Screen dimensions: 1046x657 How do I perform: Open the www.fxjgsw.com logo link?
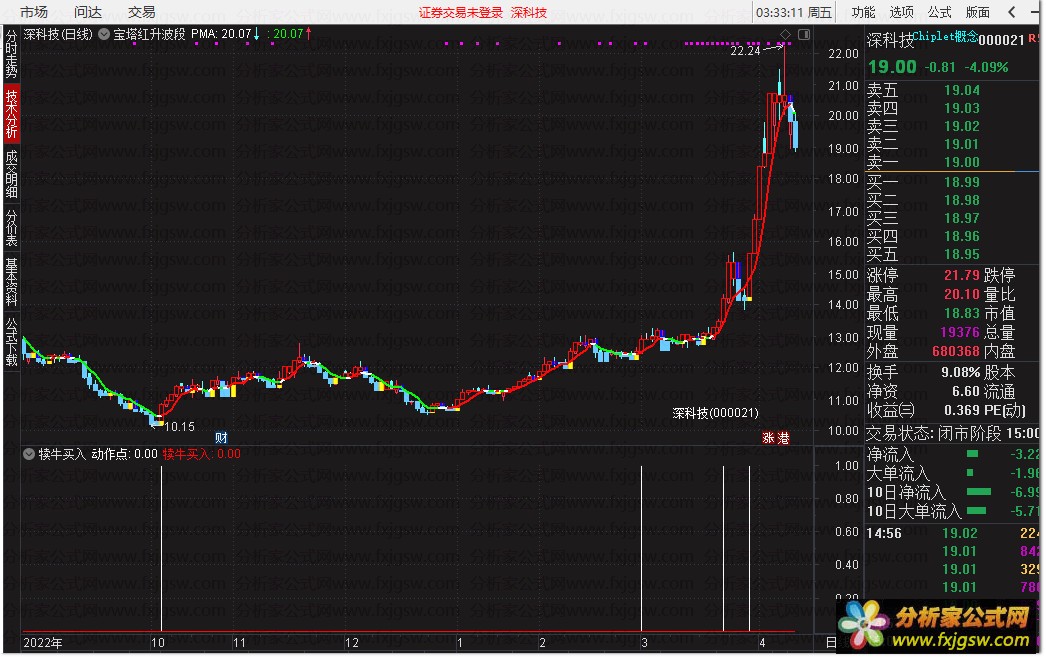coord(961,640)
